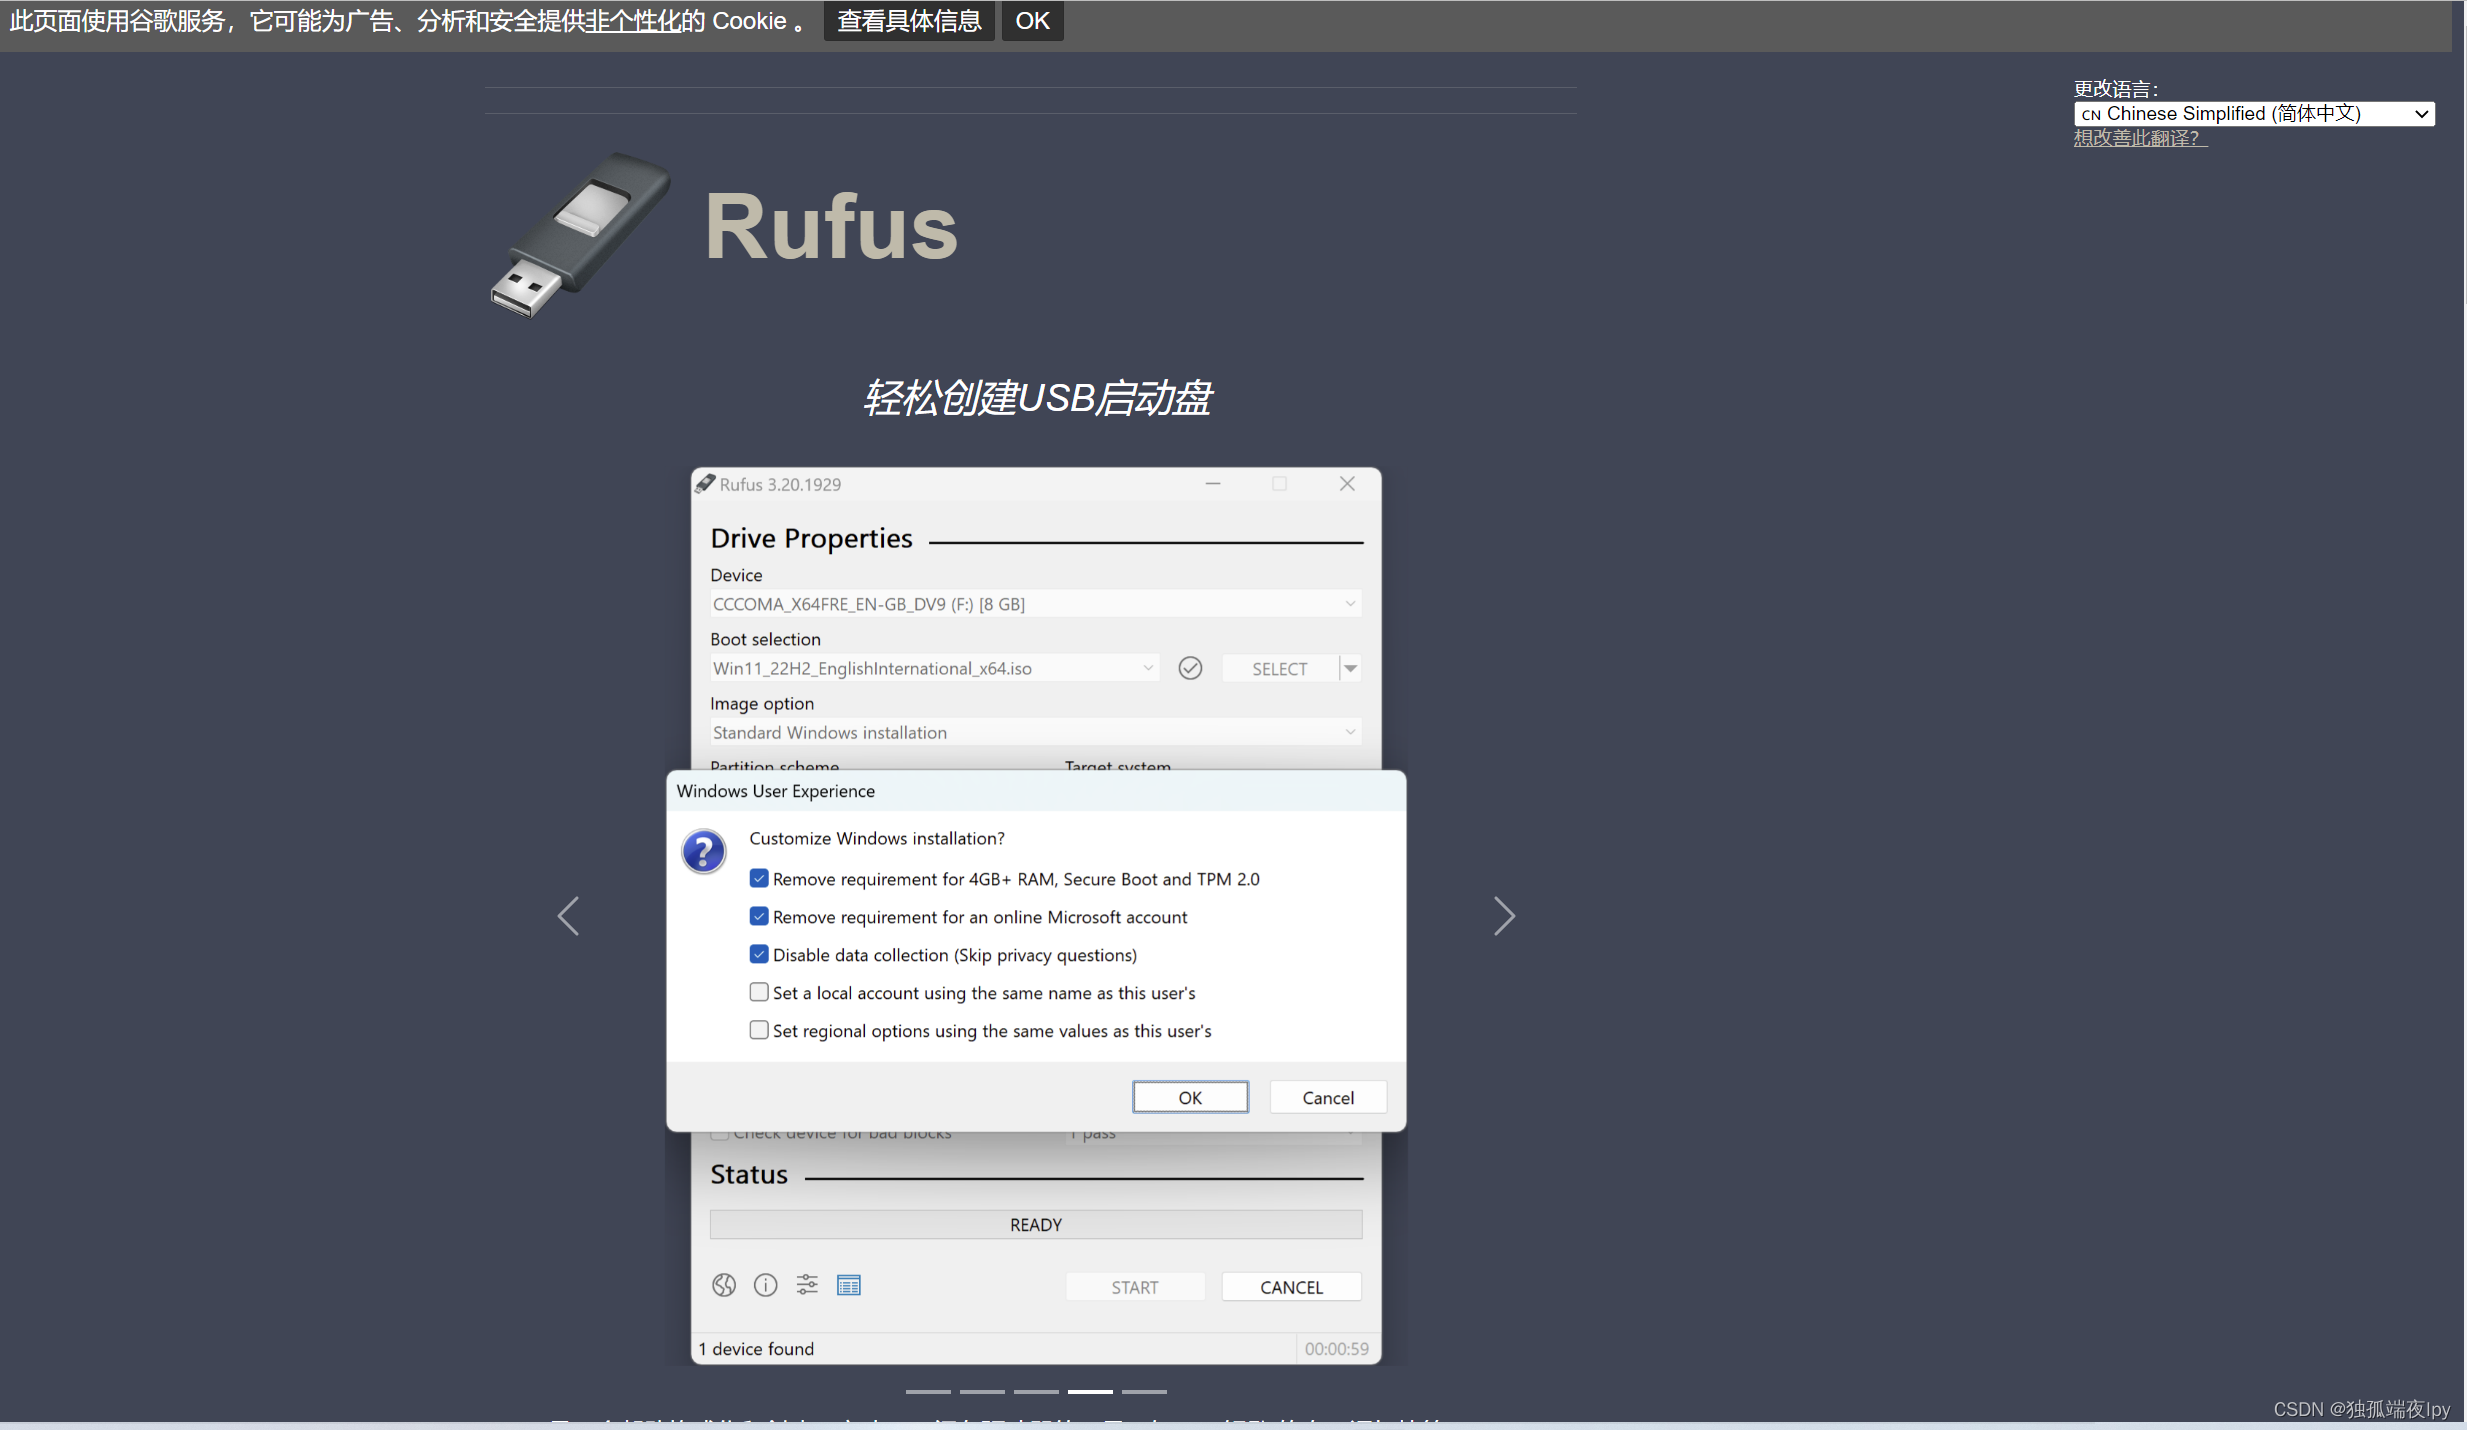
Task: Select the fifth carousel indicator
Action: [1144, 1391]
